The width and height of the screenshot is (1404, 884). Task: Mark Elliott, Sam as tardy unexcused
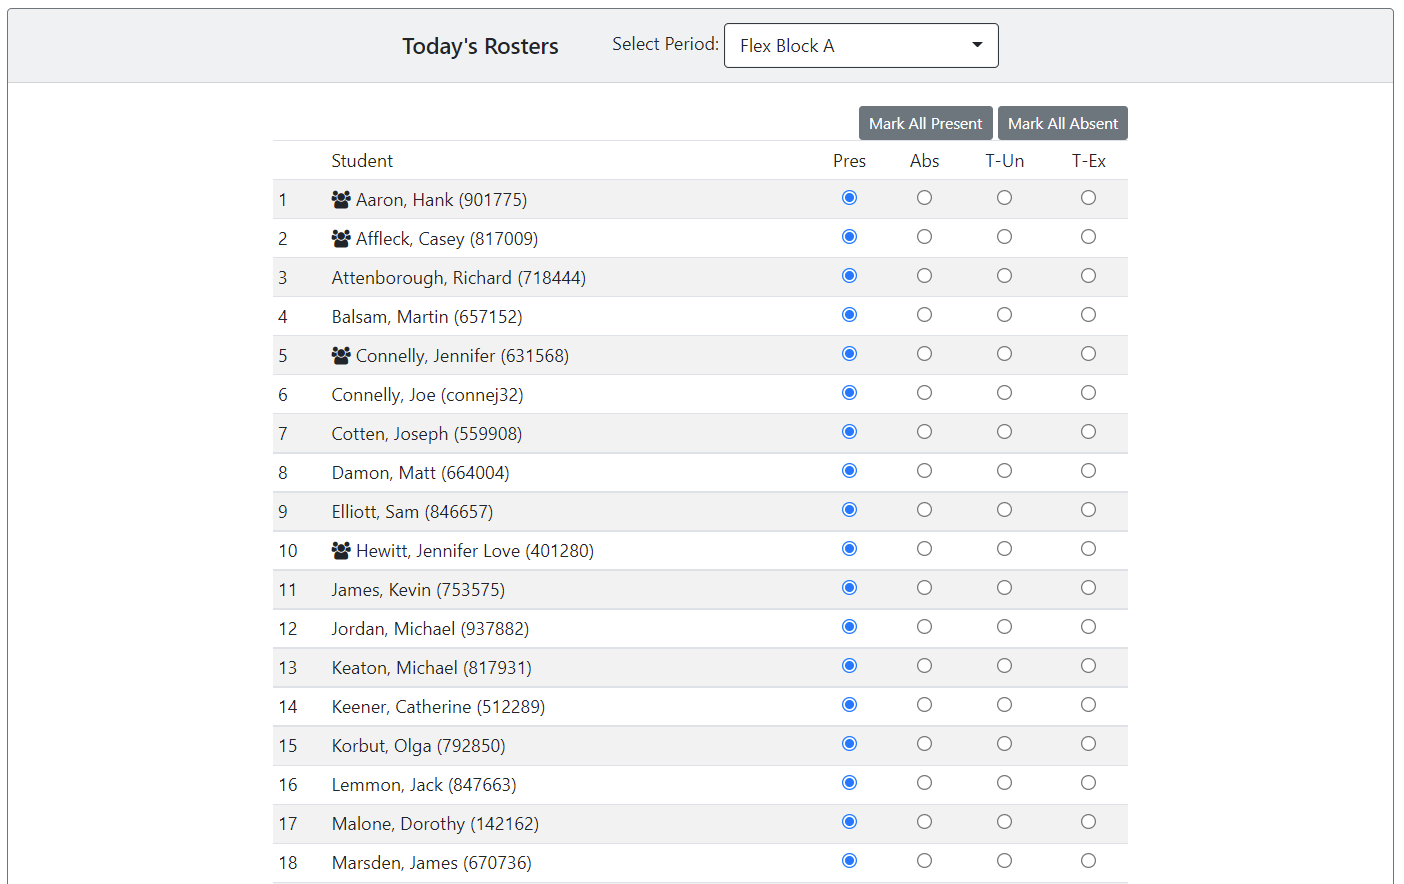tap(1004, 509)
